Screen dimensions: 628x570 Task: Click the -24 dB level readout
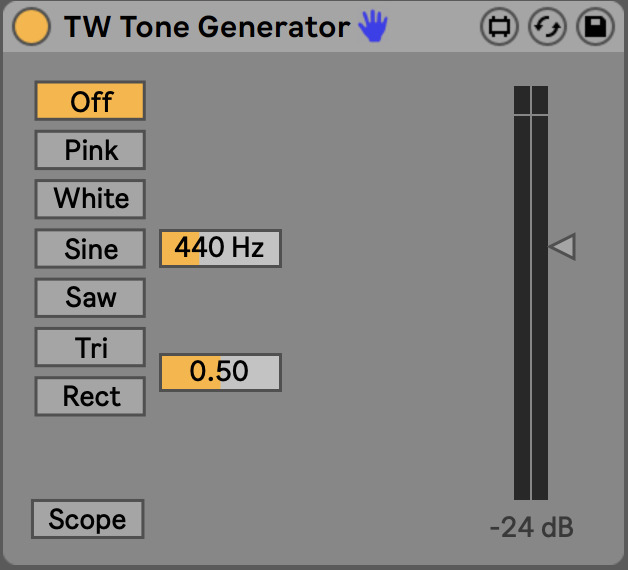pyautogui.click(x=531, y=528)
